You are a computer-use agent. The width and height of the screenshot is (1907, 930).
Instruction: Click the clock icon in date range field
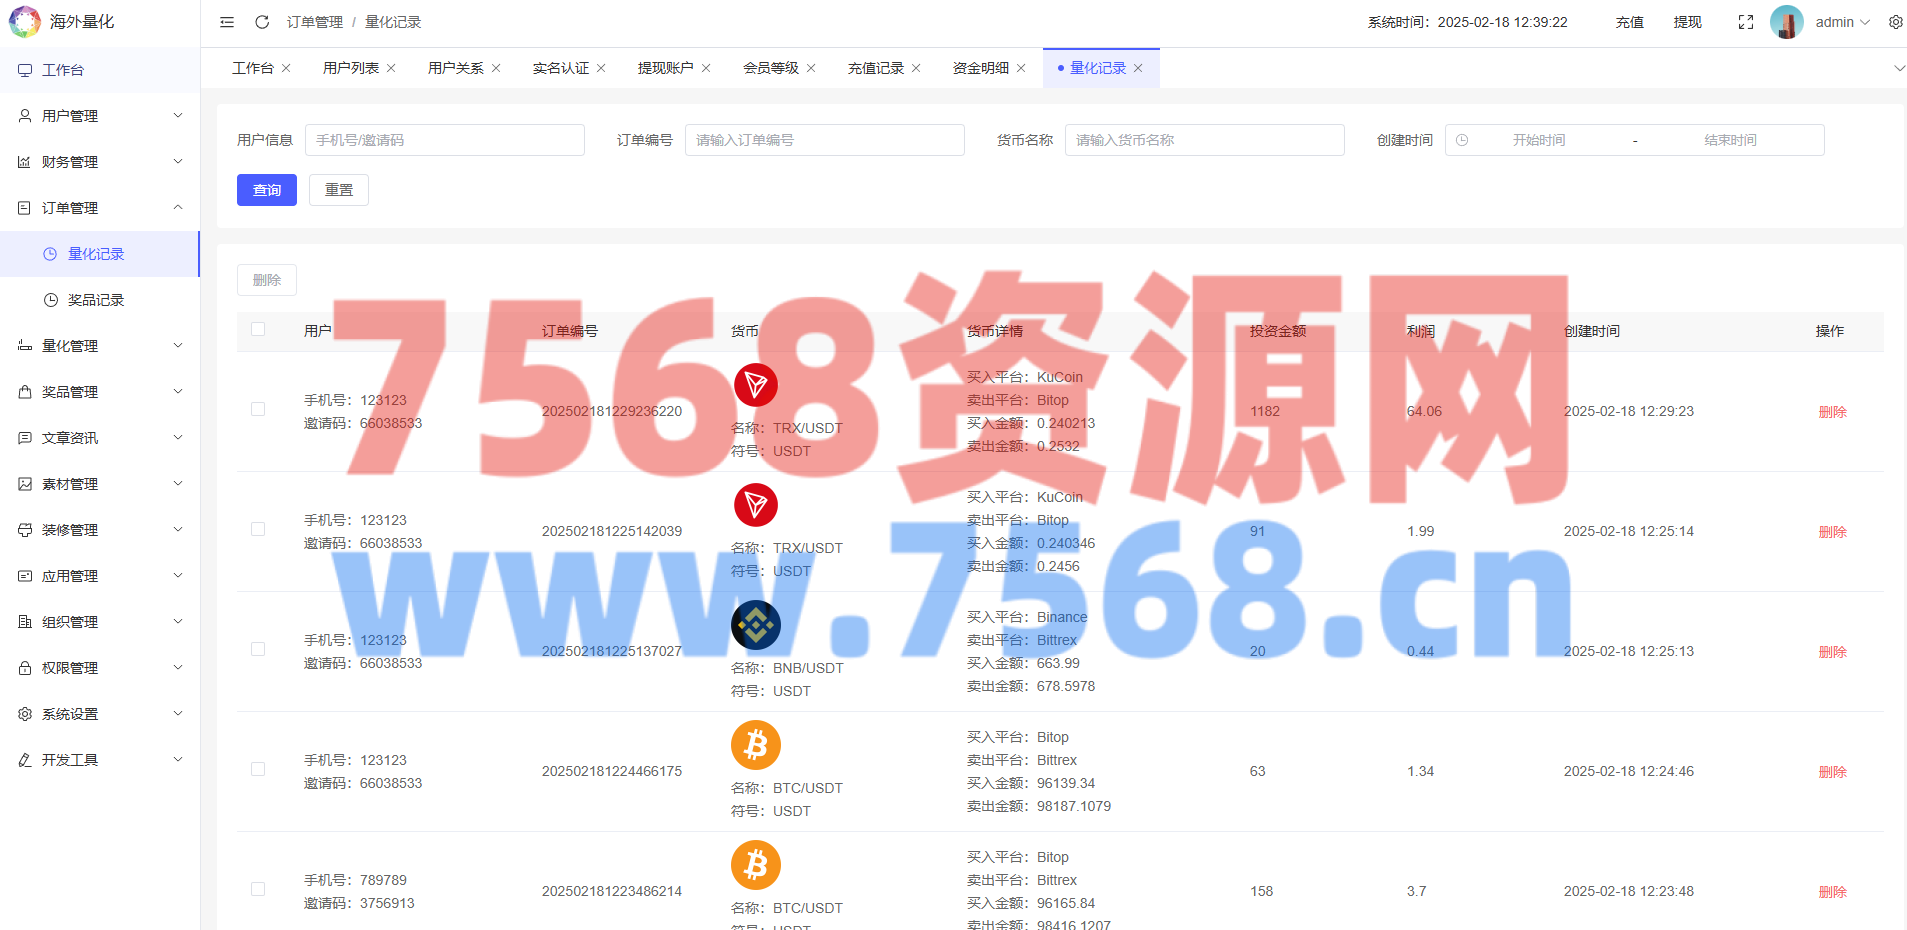[x=1462, y=140]
